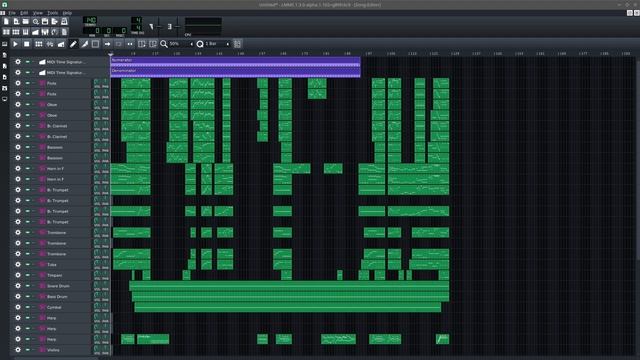Open the Tuba track gear menu
The width and height of the screenshot is (640, 360).
coord(18,264)
